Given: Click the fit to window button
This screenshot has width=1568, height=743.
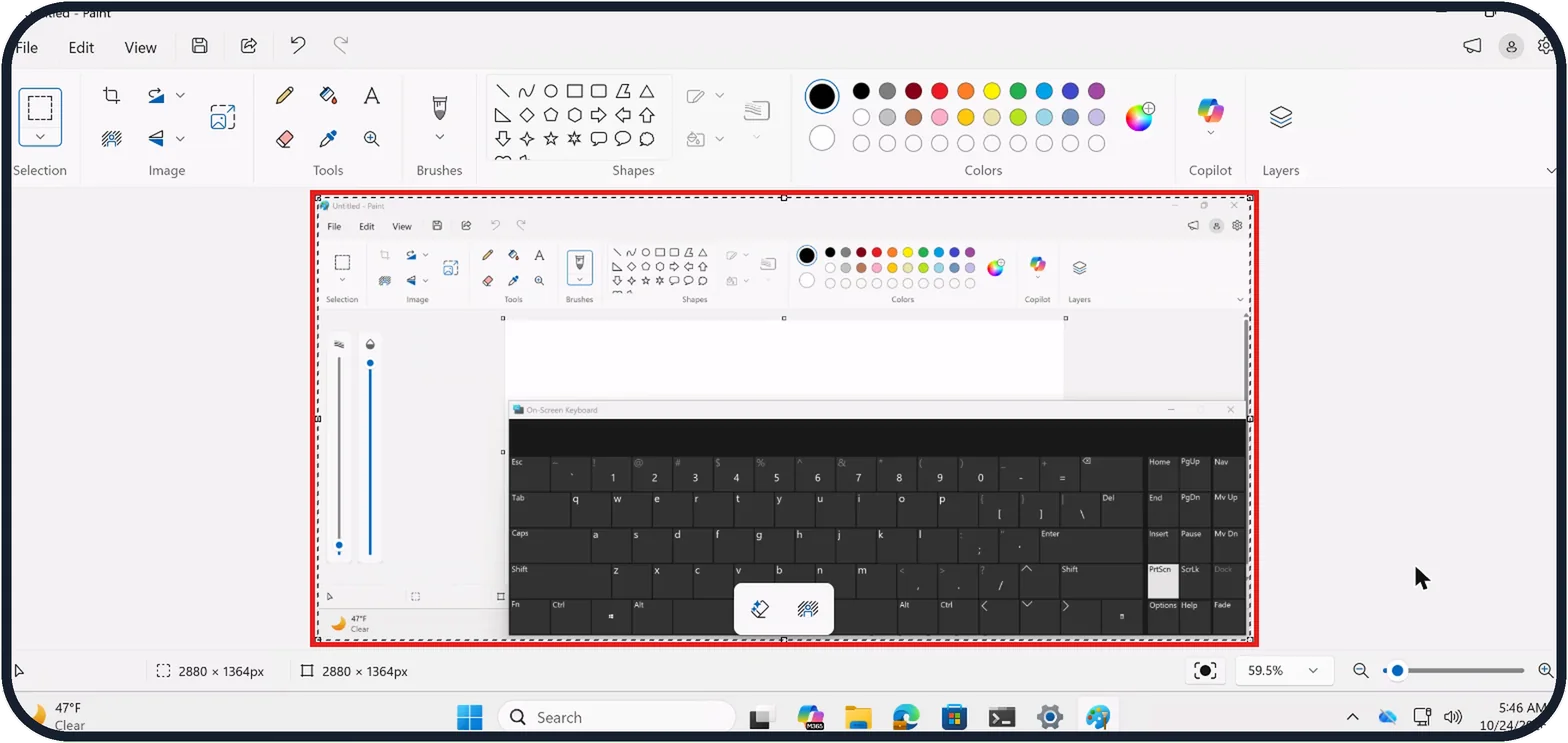Looking at the screenshot, I should pos(1206,671).
